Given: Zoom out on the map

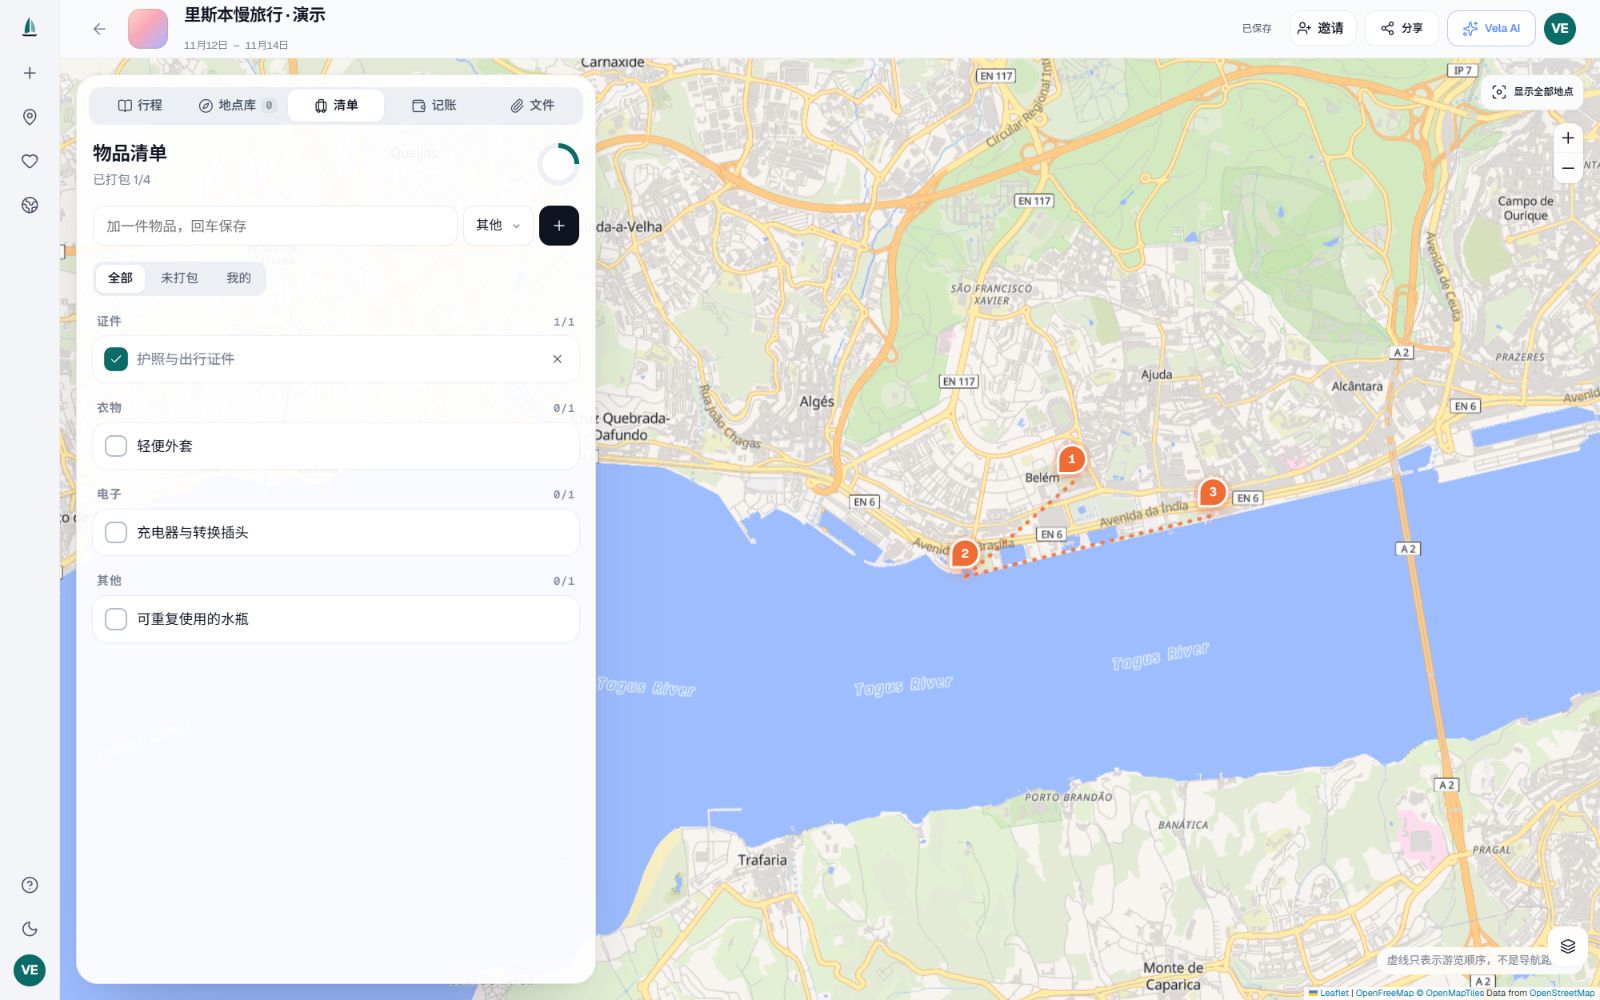Looking at the screenshot, I should [1568, 168].
